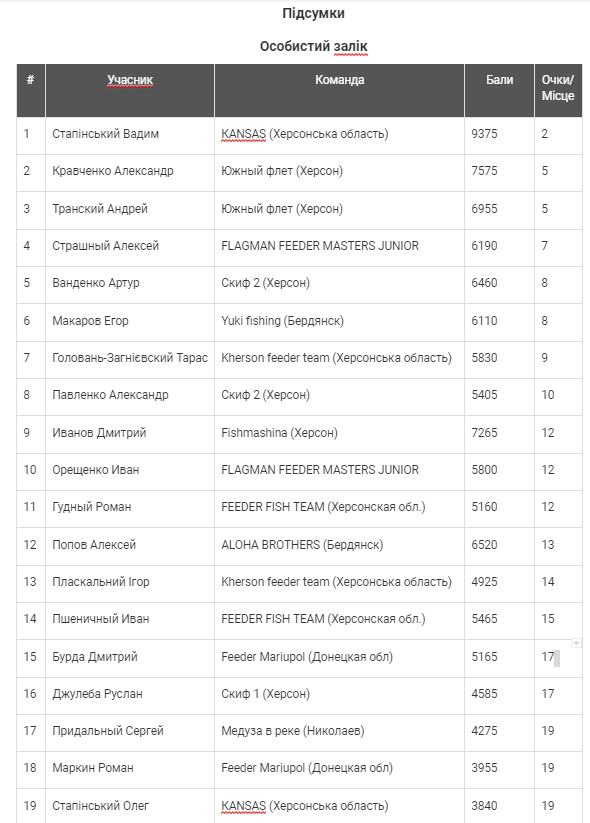This screenshot has width=590, height=823.
Task: Select participant Стапінський Вадим cell
Action: click(130, 135)
